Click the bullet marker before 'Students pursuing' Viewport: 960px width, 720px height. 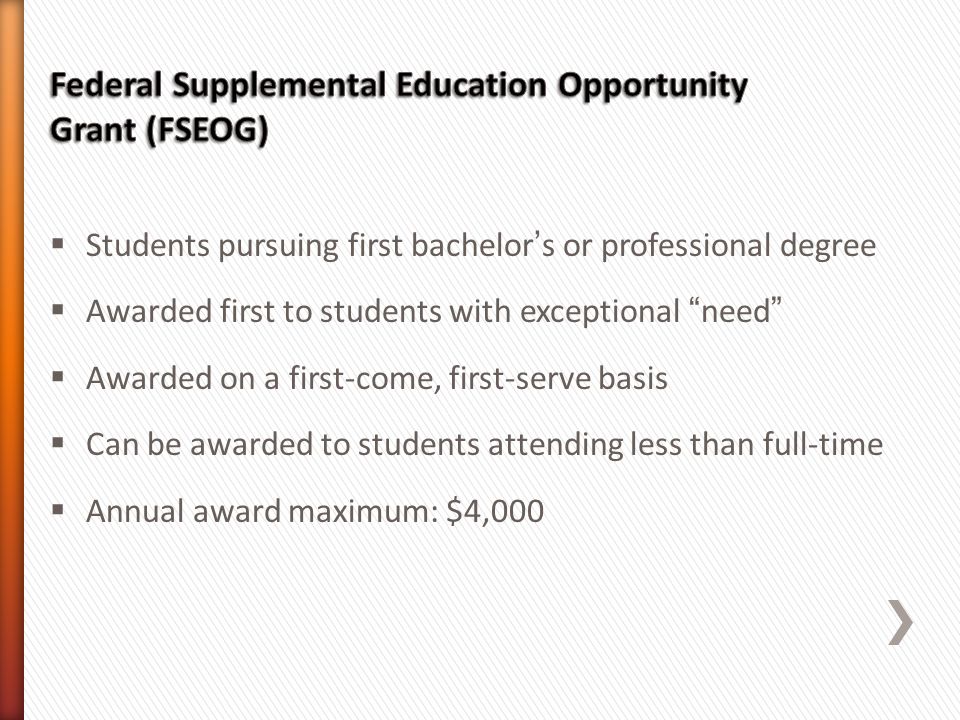58,244
